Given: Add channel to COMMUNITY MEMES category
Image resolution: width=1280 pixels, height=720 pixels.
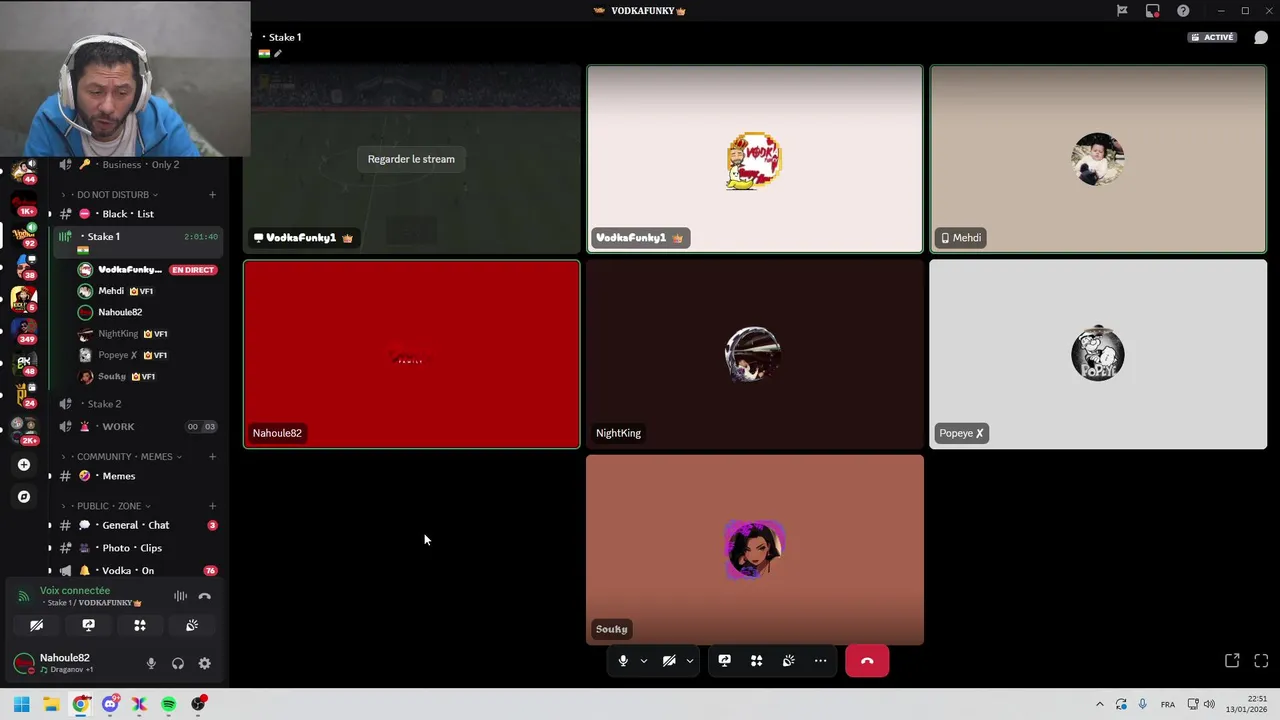Looking at the screenshot, I should (x=212, y=457).
